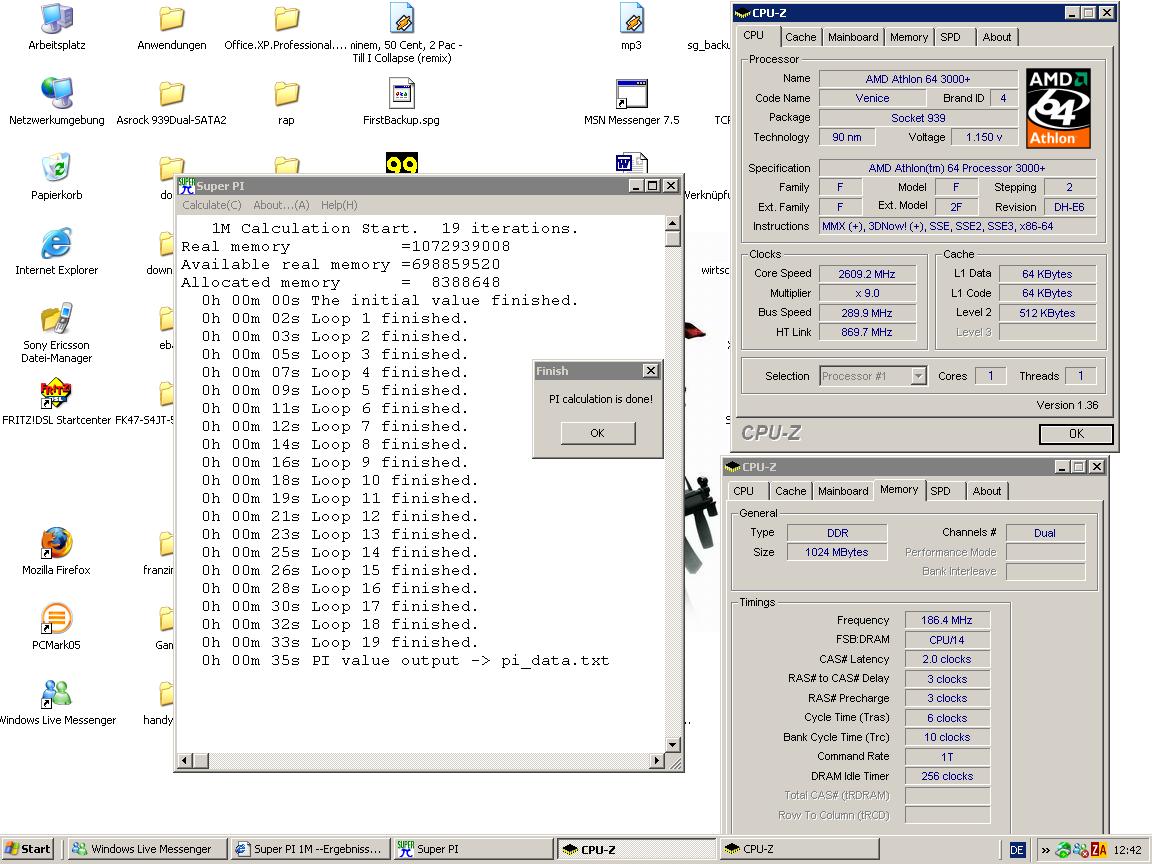Image resolution: width=1152 pixels, height=864 pixels.
Task: Click the Windows Start button
Action: pos(28,849)
